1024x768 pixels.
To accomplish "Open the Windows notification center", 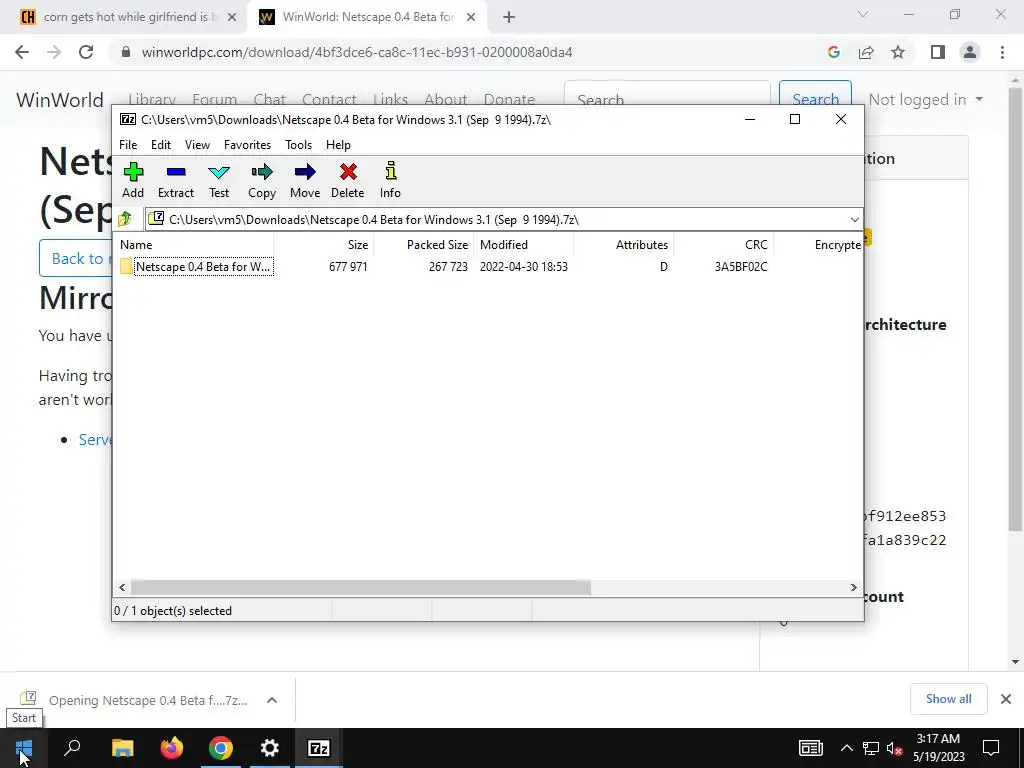I will pos(991,748).
